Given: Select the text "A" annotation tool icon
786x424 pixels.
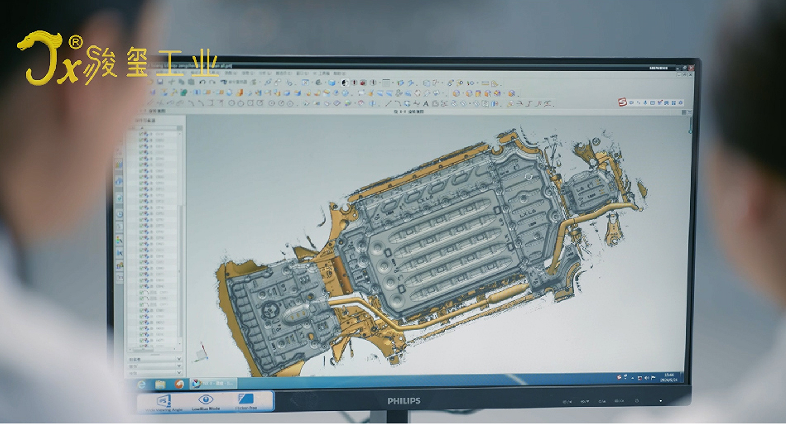Looking at the screenshot, I should (426, 104).
